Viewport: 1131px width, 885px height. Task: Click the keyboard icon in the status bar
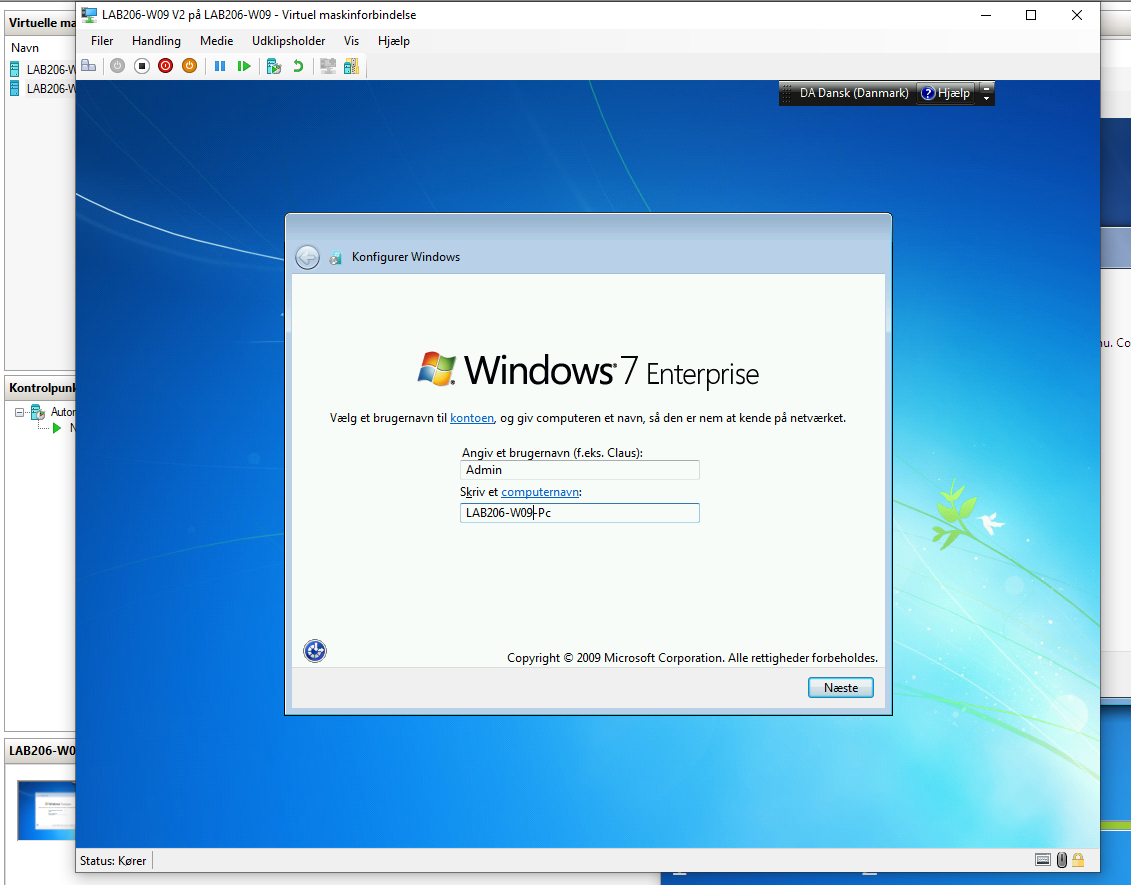(1042, 860)
